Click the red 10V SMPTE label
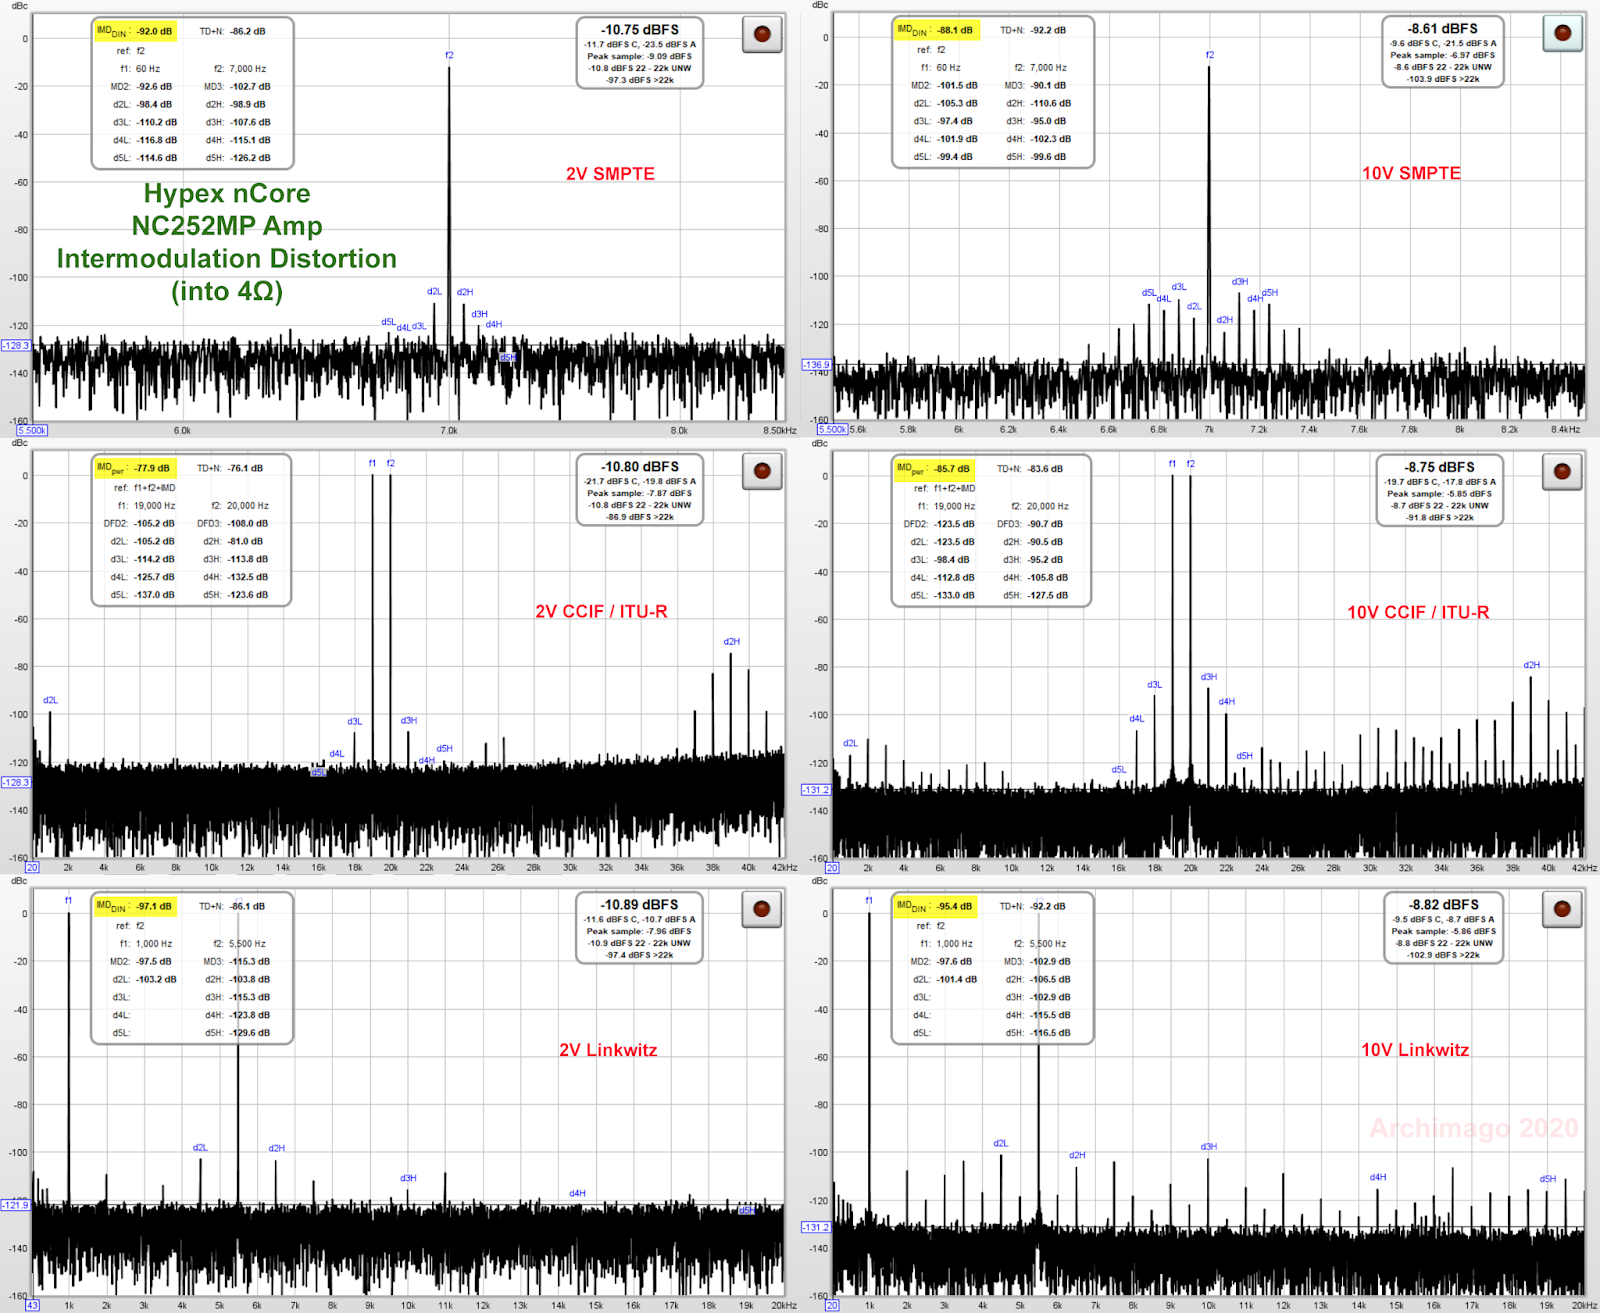The image size is (1600, 1313). [x=1411, y=173]
